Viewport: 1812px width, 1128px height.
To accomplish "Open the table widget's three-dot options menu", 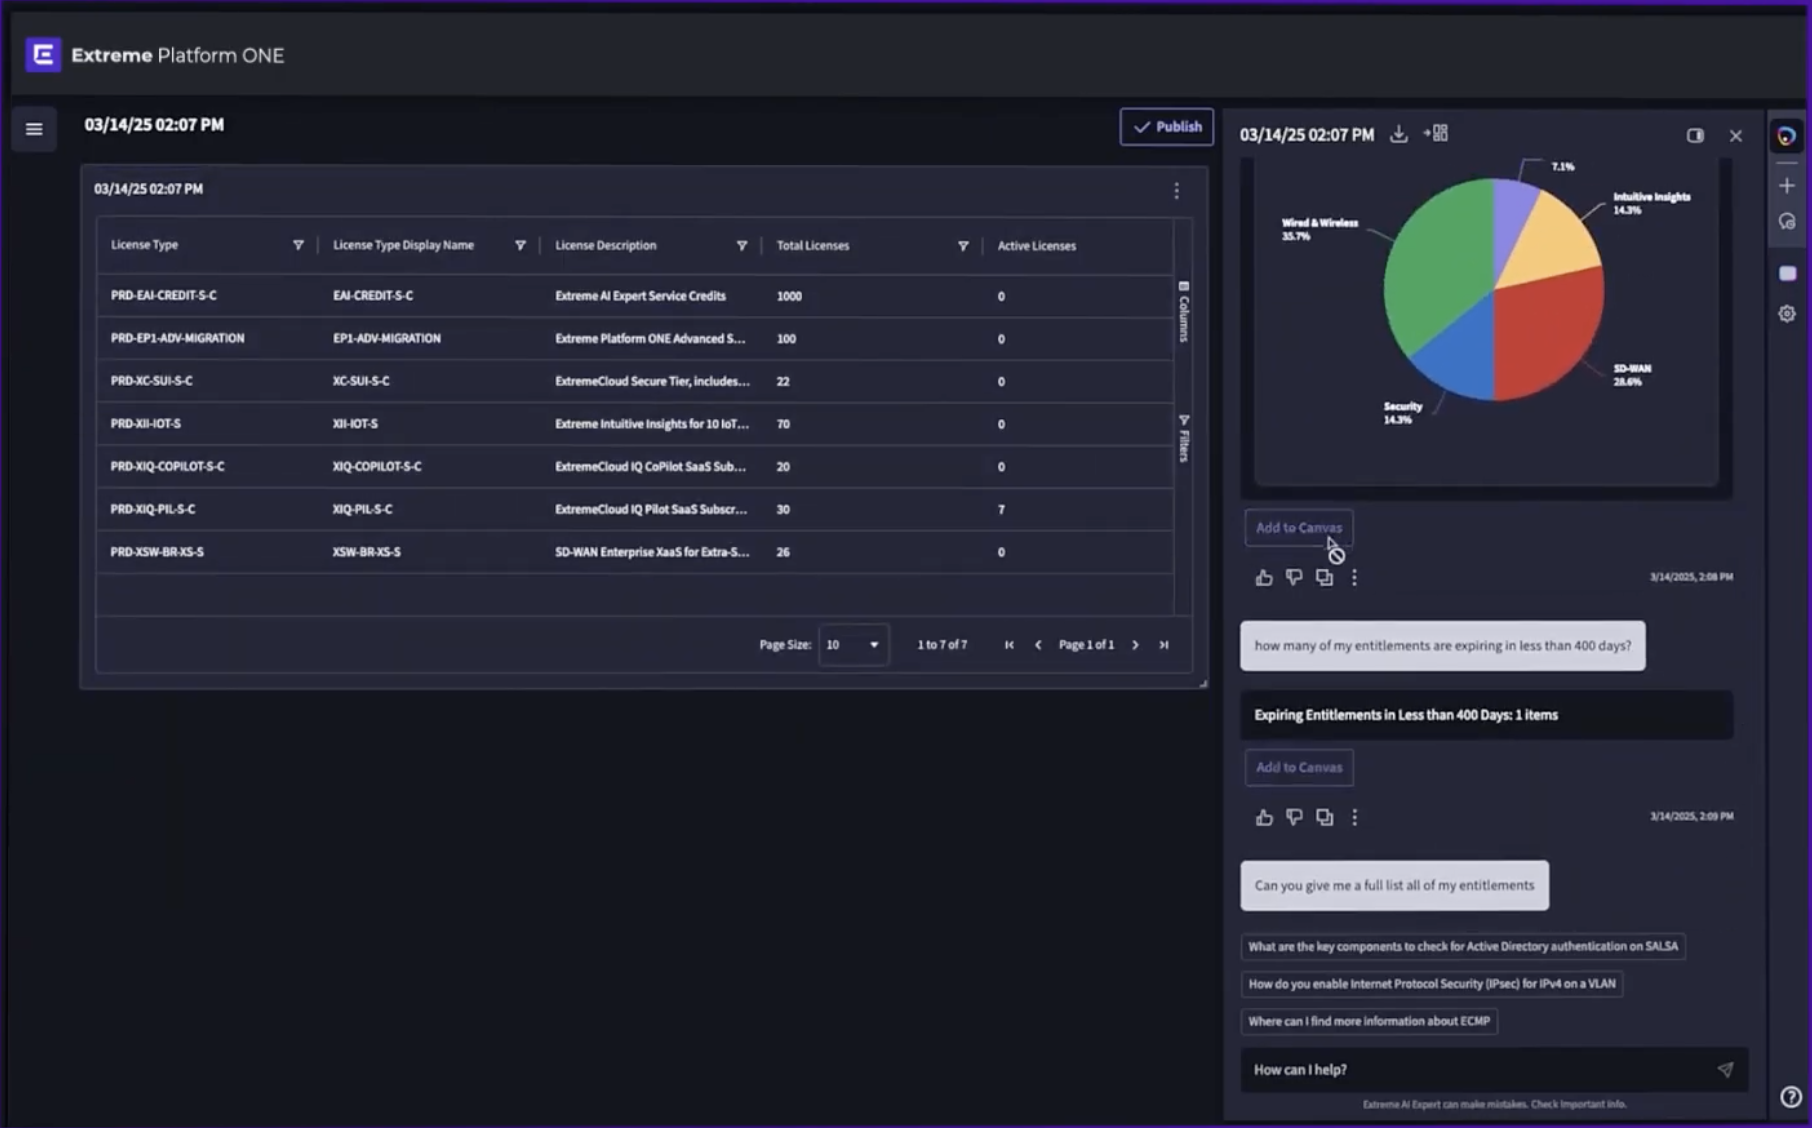I will click(1176, 190).
